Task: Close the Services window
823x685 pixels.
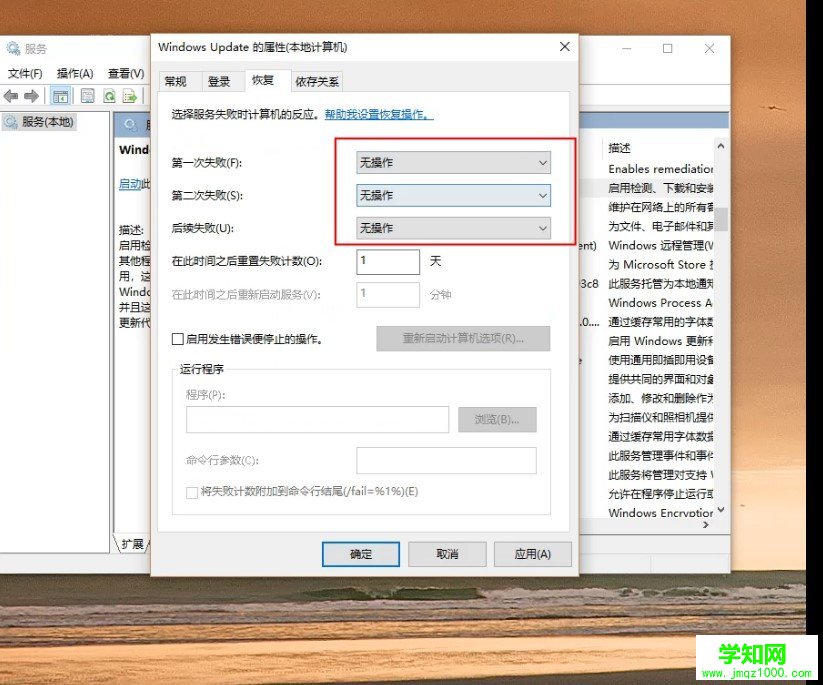Action: tap(709, 48)
